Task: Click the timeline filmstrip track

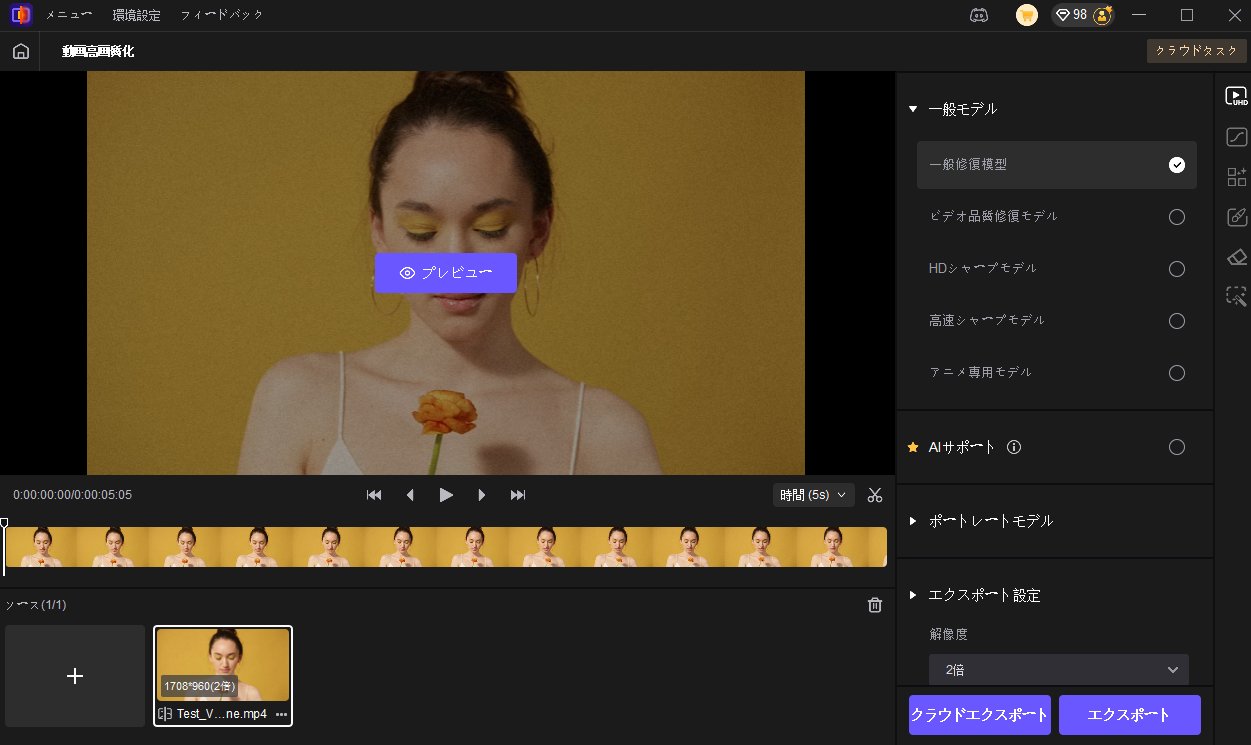Action: pos(446,547)
